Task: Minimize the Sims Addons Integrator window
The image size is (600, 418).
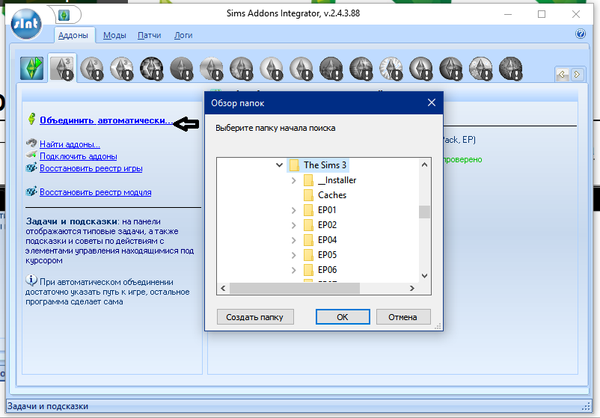Action: click(x=508, y=14)
